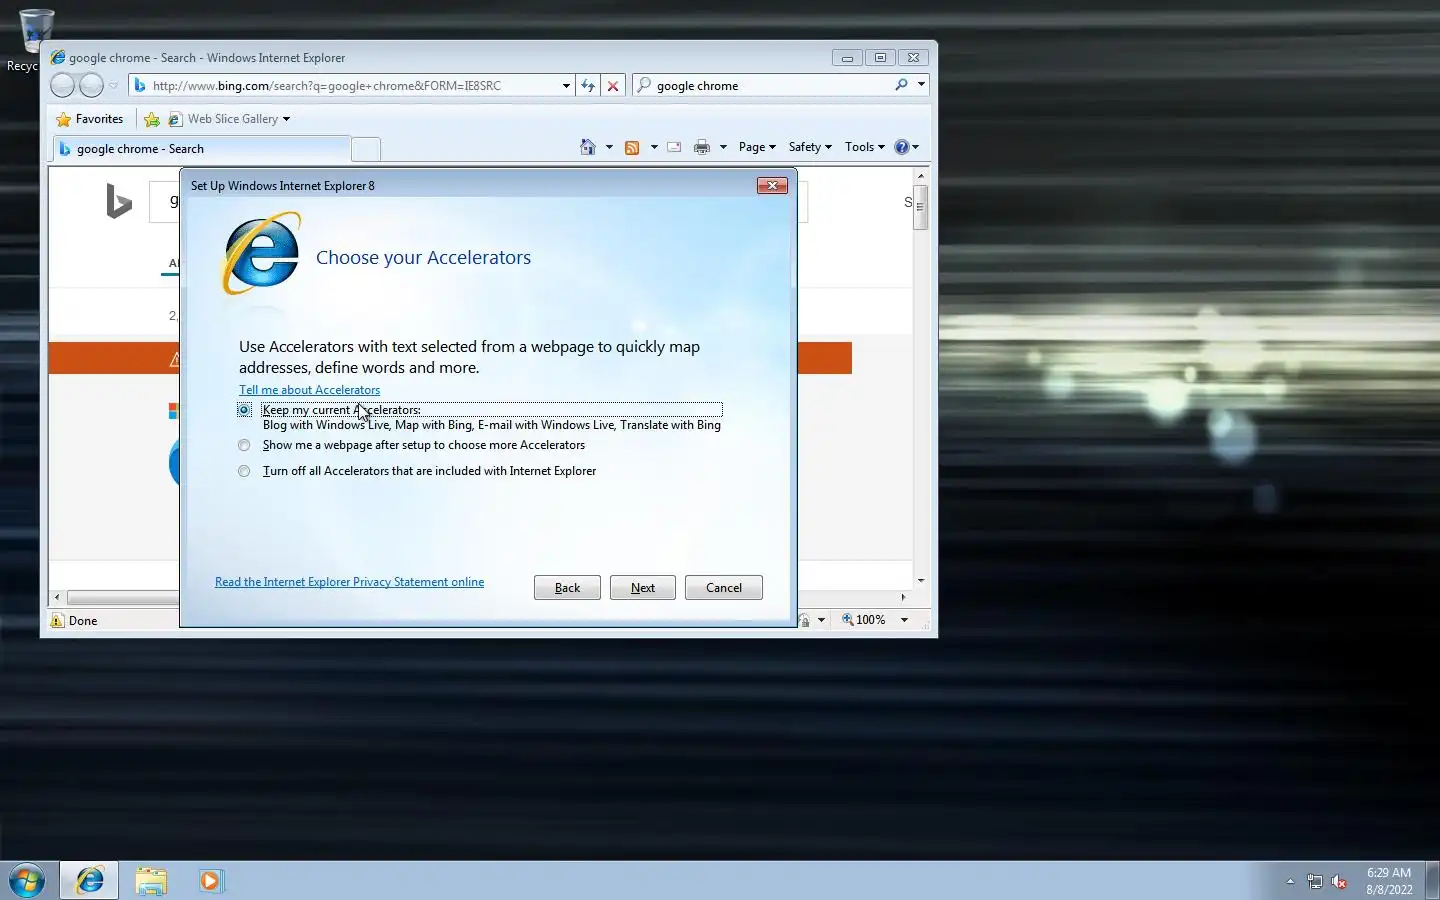Go Back in the setup wizard
This screenshot has width=1440, height=900.
(x=567, y=588)
